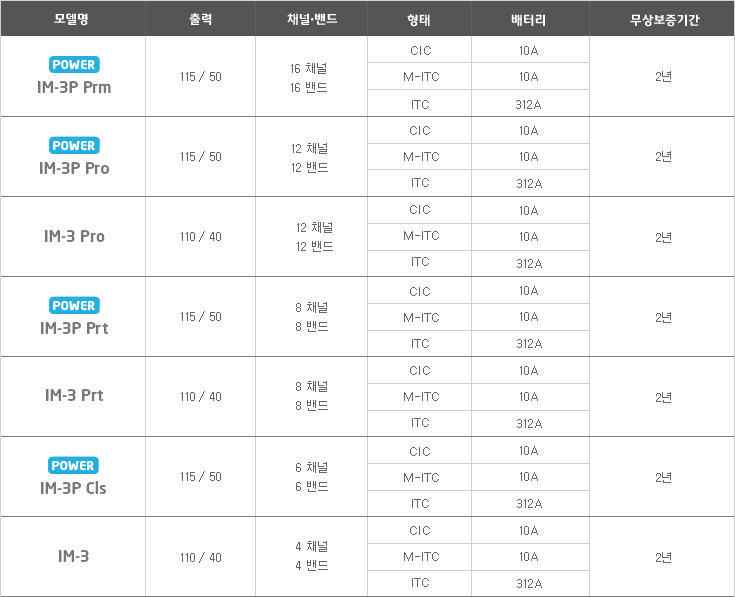Screen dimensions: 735x597
Task: Click the 무상보증기간 column header
Action: pos(662,19)
